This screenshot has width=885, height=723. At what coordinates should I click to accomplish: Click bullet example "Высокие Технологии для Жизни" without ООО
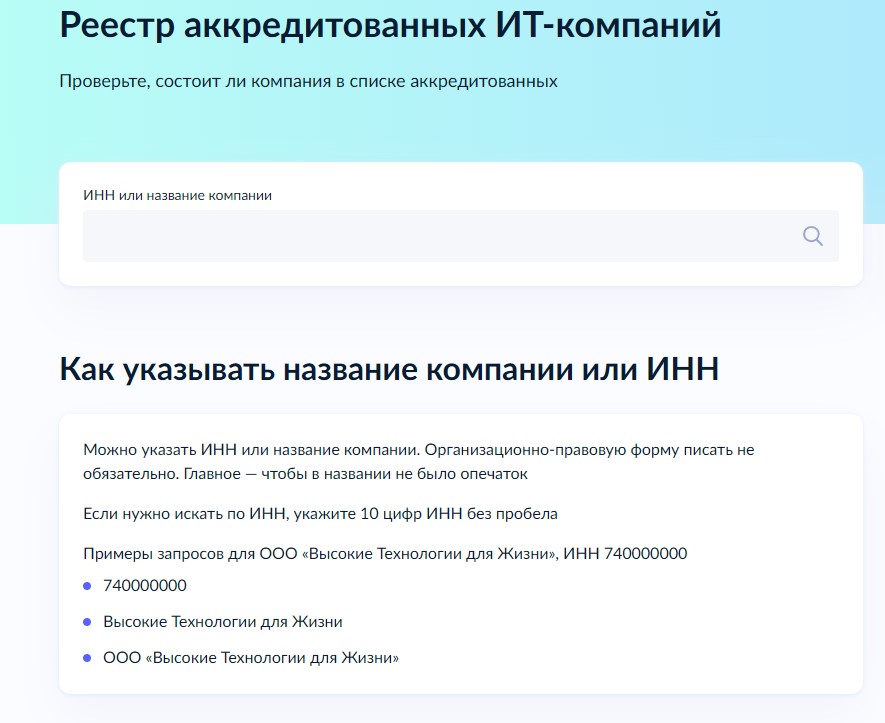coord(222,621)
